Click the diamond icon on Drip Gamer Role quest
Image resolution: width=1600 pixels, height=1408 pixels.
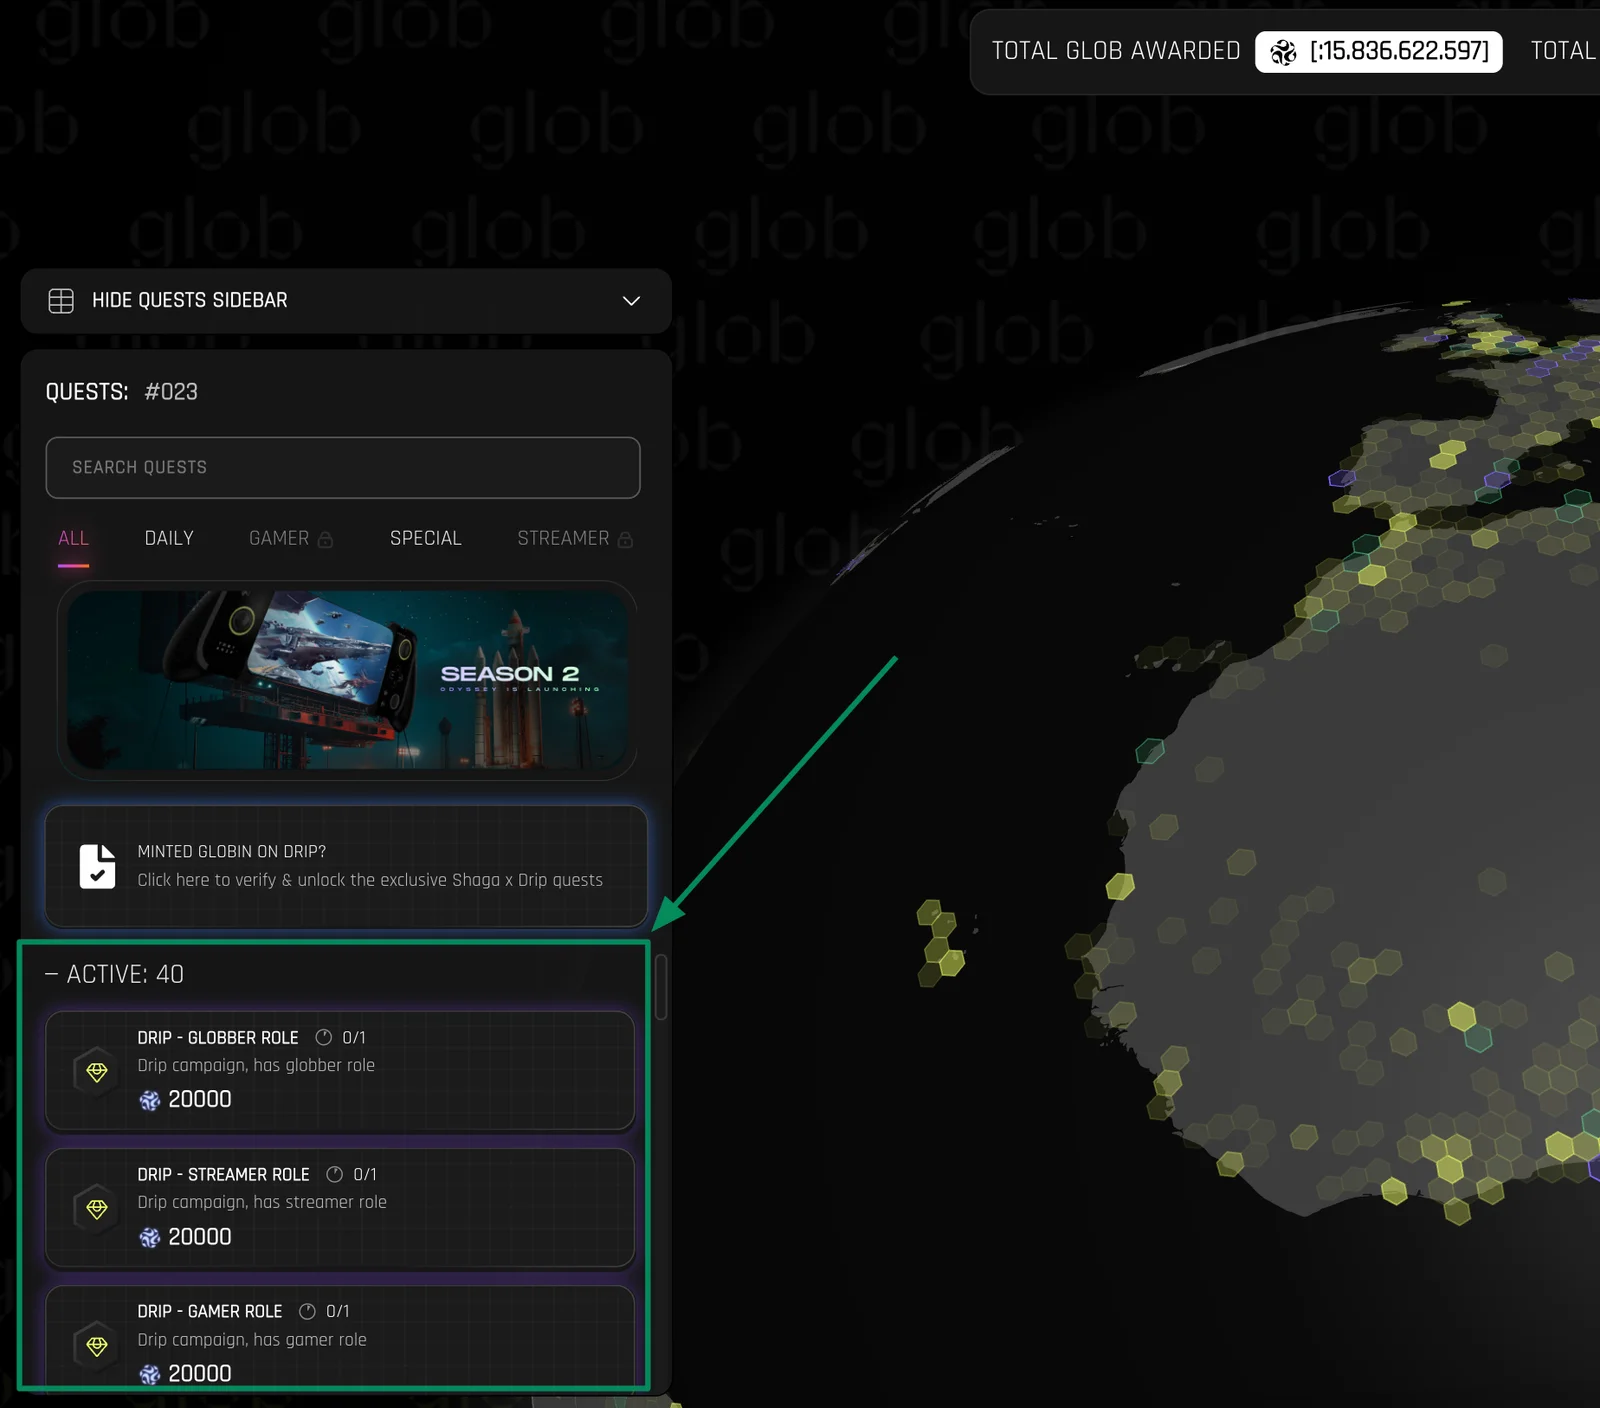coord(97,1346)
